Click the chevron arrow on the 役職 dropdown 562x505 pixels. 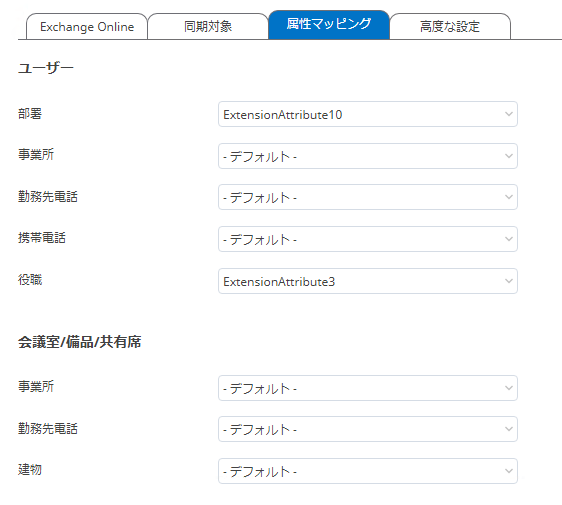509,281
